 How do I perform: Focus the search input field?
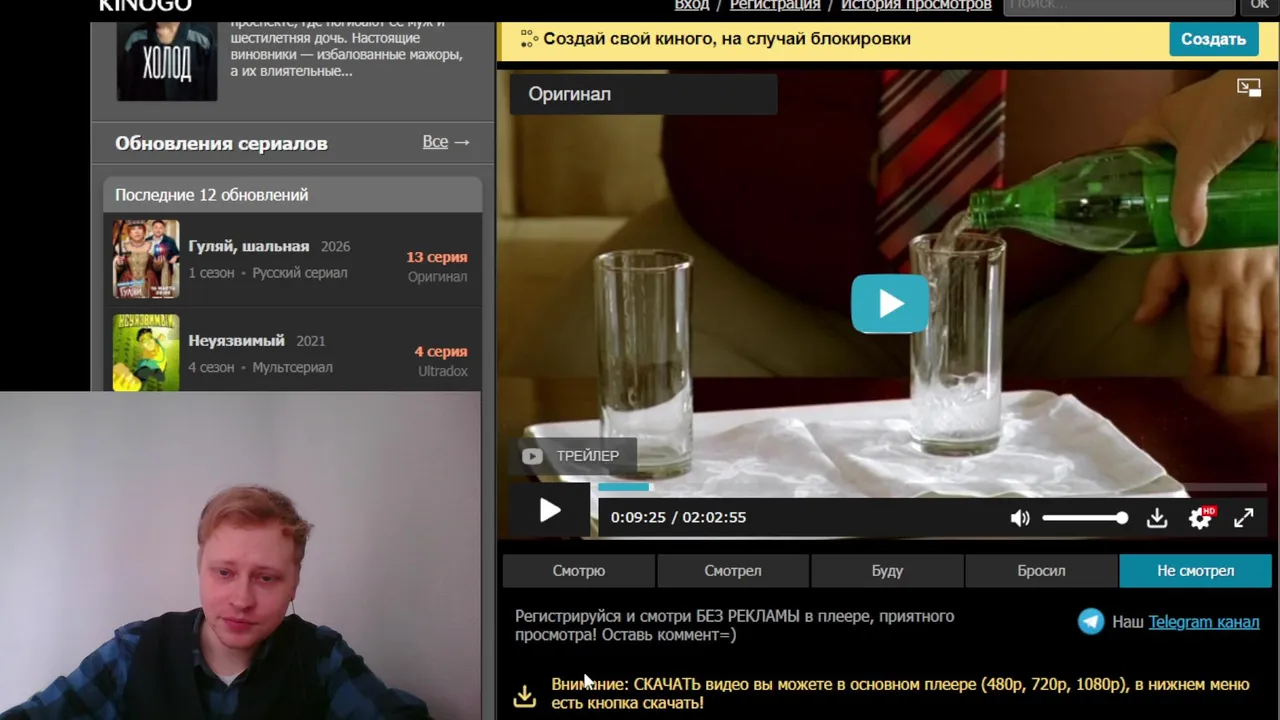click(x=1119, y=6)
